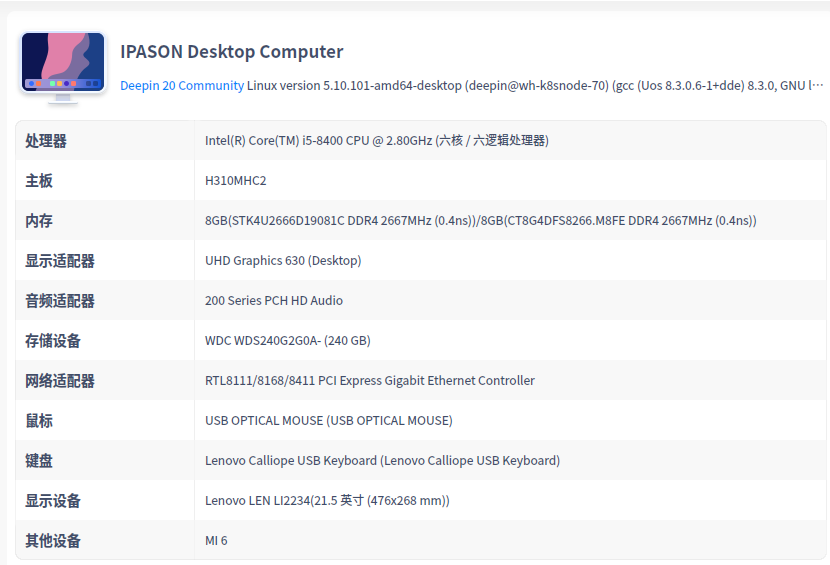Select the 音频适配器 row label
830x565 pixels.
[60, 301]
